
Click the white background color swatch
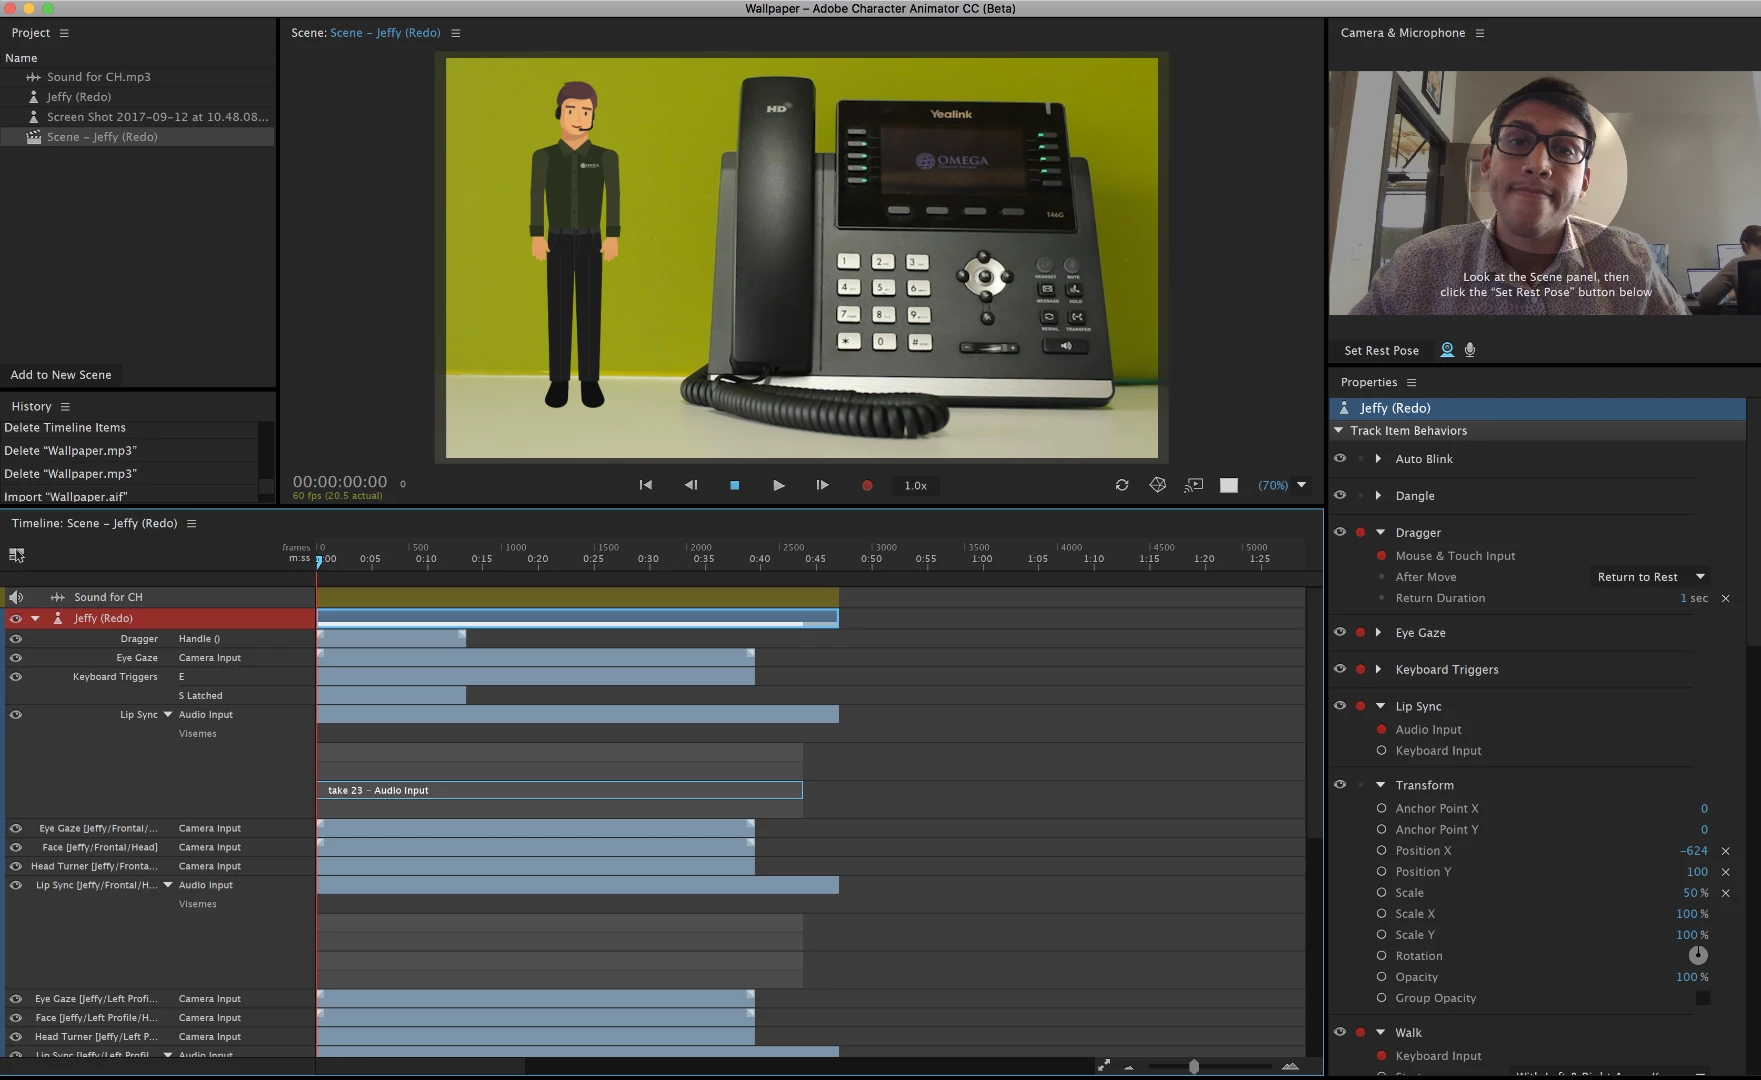[x=1229, y=485]
